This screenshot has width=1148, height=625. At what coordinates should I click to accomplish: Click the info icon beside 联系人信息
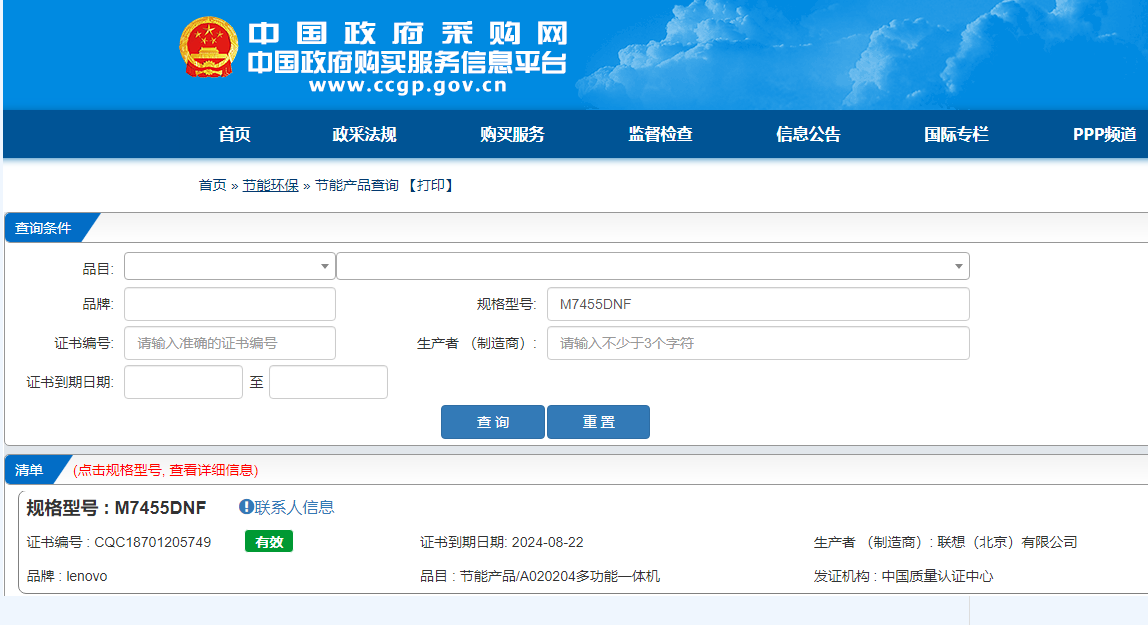(246, 506)
